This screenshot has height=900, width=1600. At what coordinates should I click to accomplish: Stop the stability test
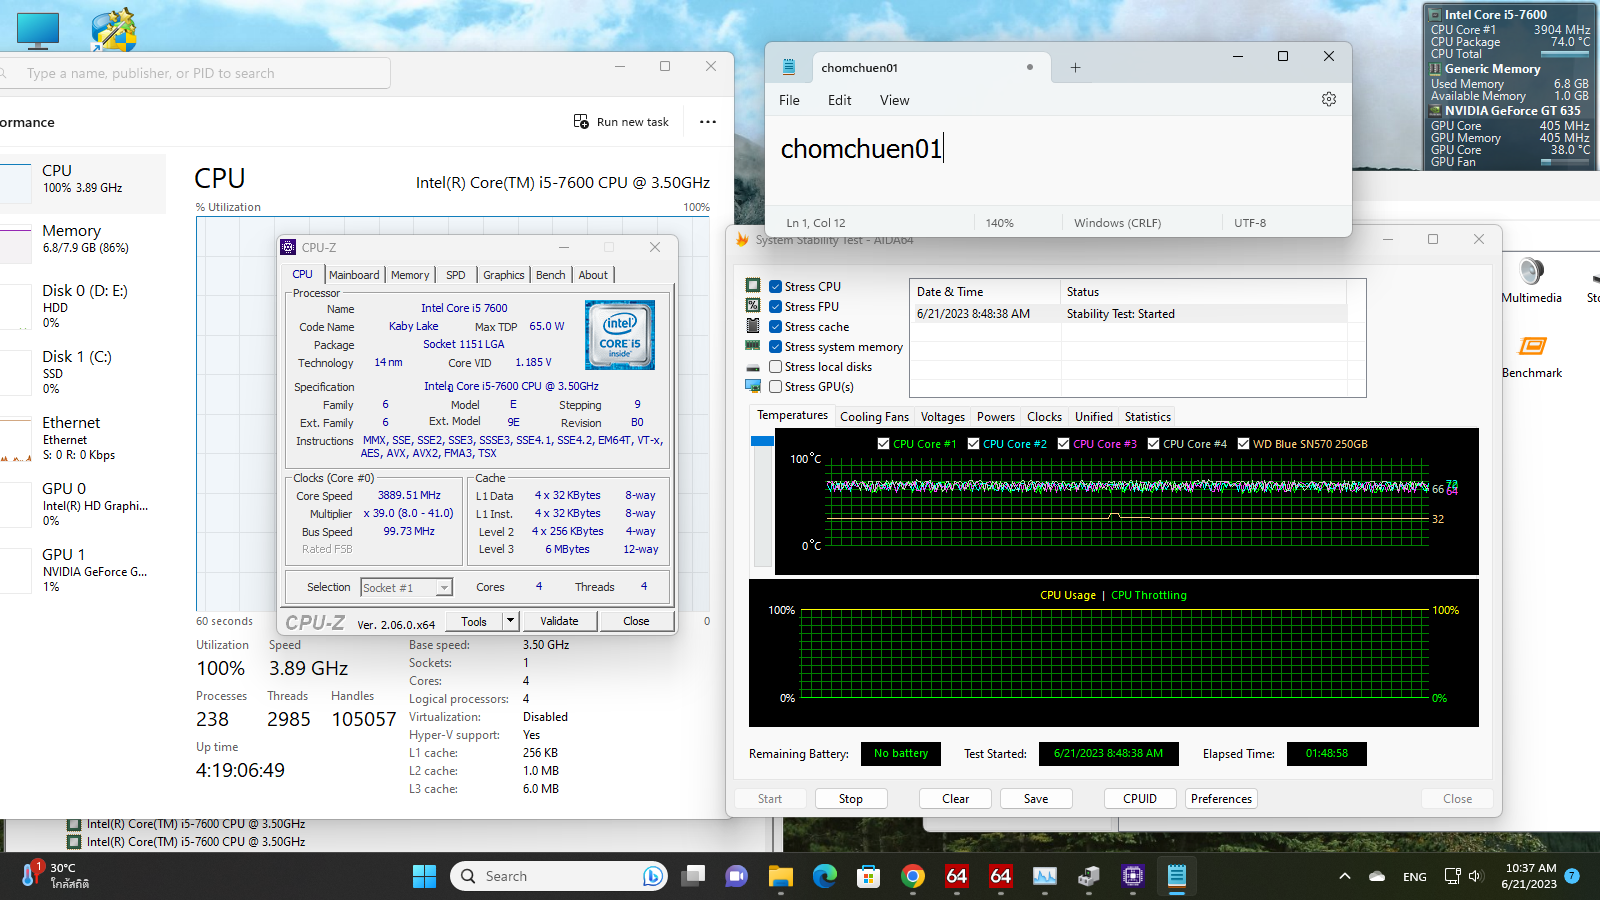[850, 799]
